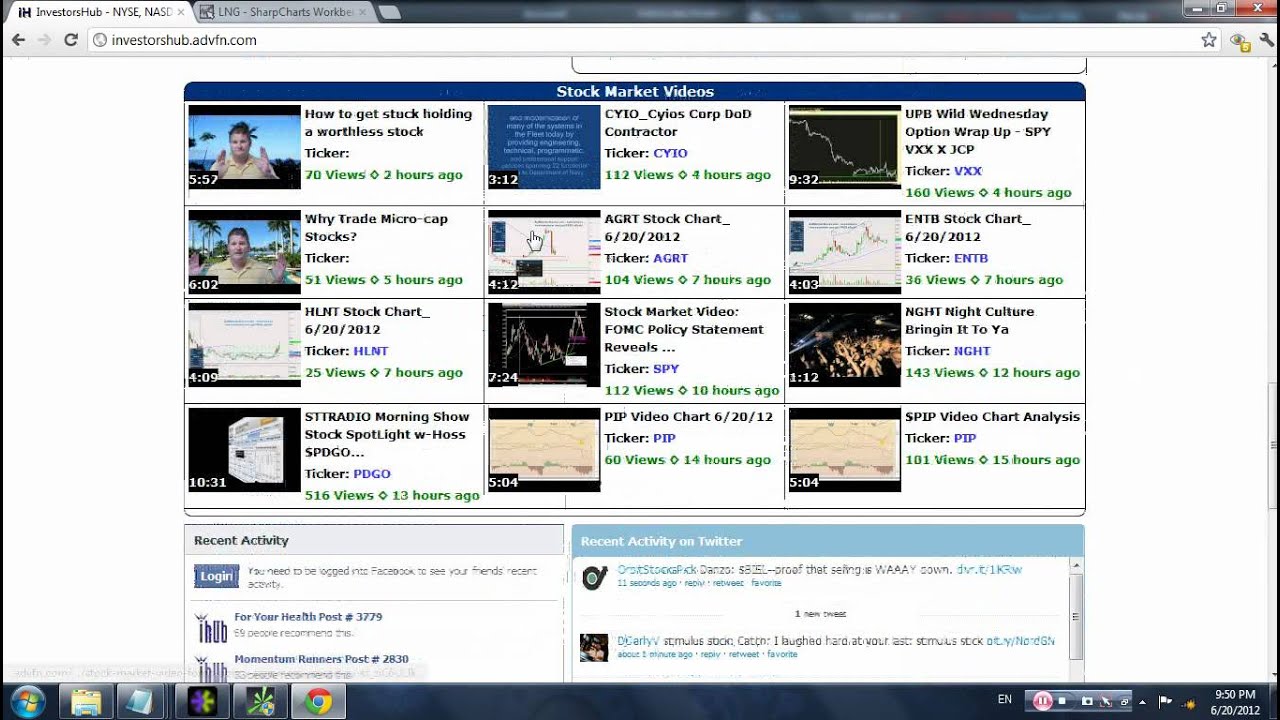Open the CYIO ticker link
The image size is (1280, 720).
coord(670,153)
